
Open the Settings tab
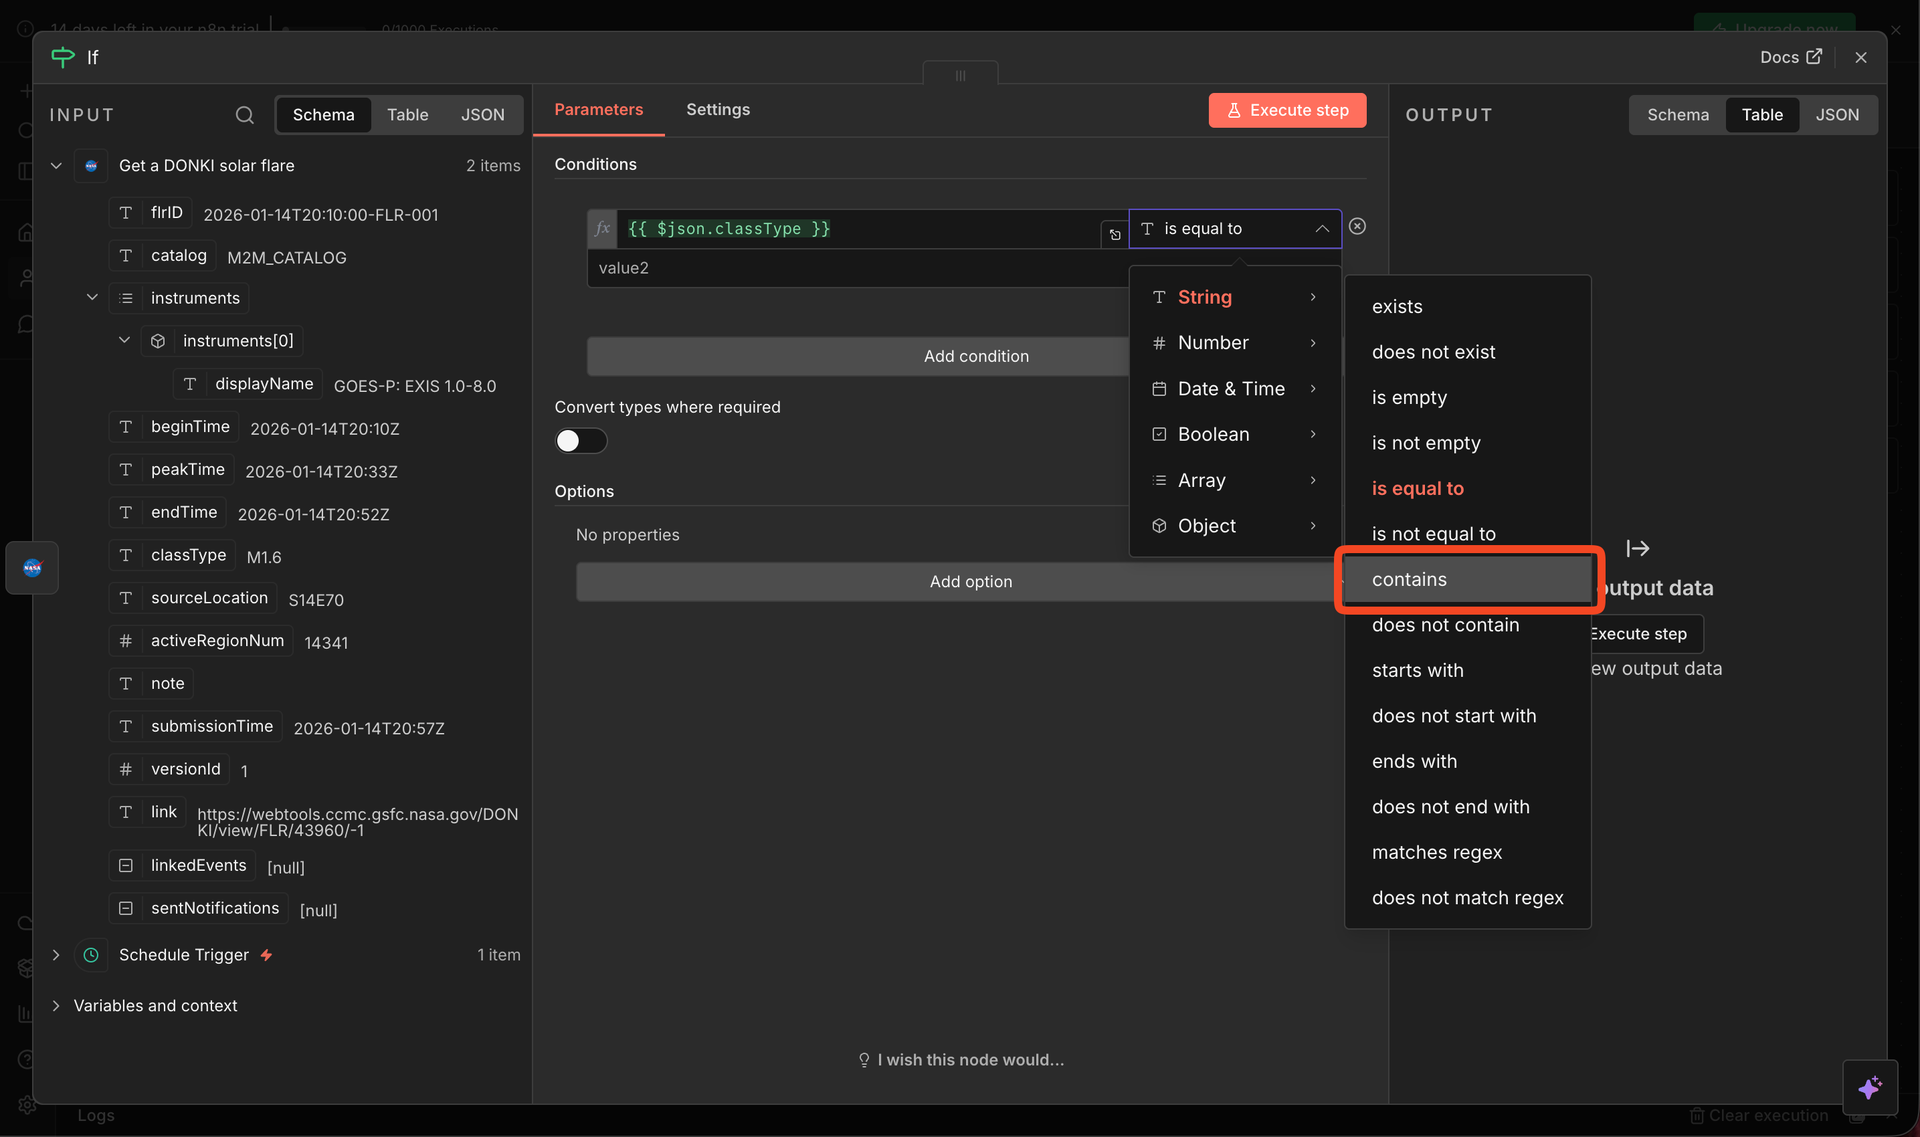pyautogui.click(x=717, y=110)
